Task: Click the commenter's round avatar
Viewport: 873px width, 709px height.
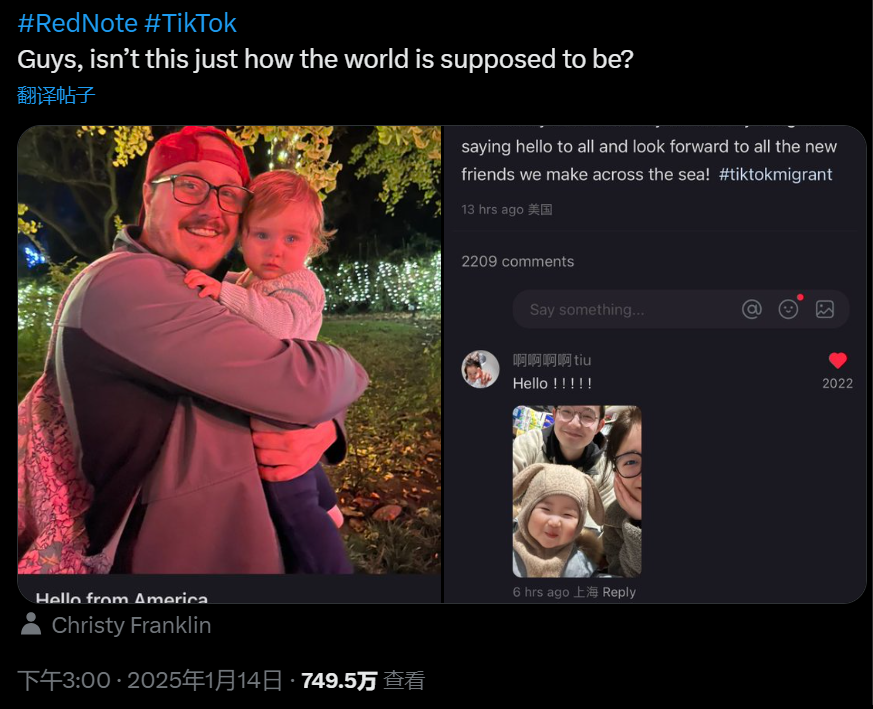Action: pos(480,369)
